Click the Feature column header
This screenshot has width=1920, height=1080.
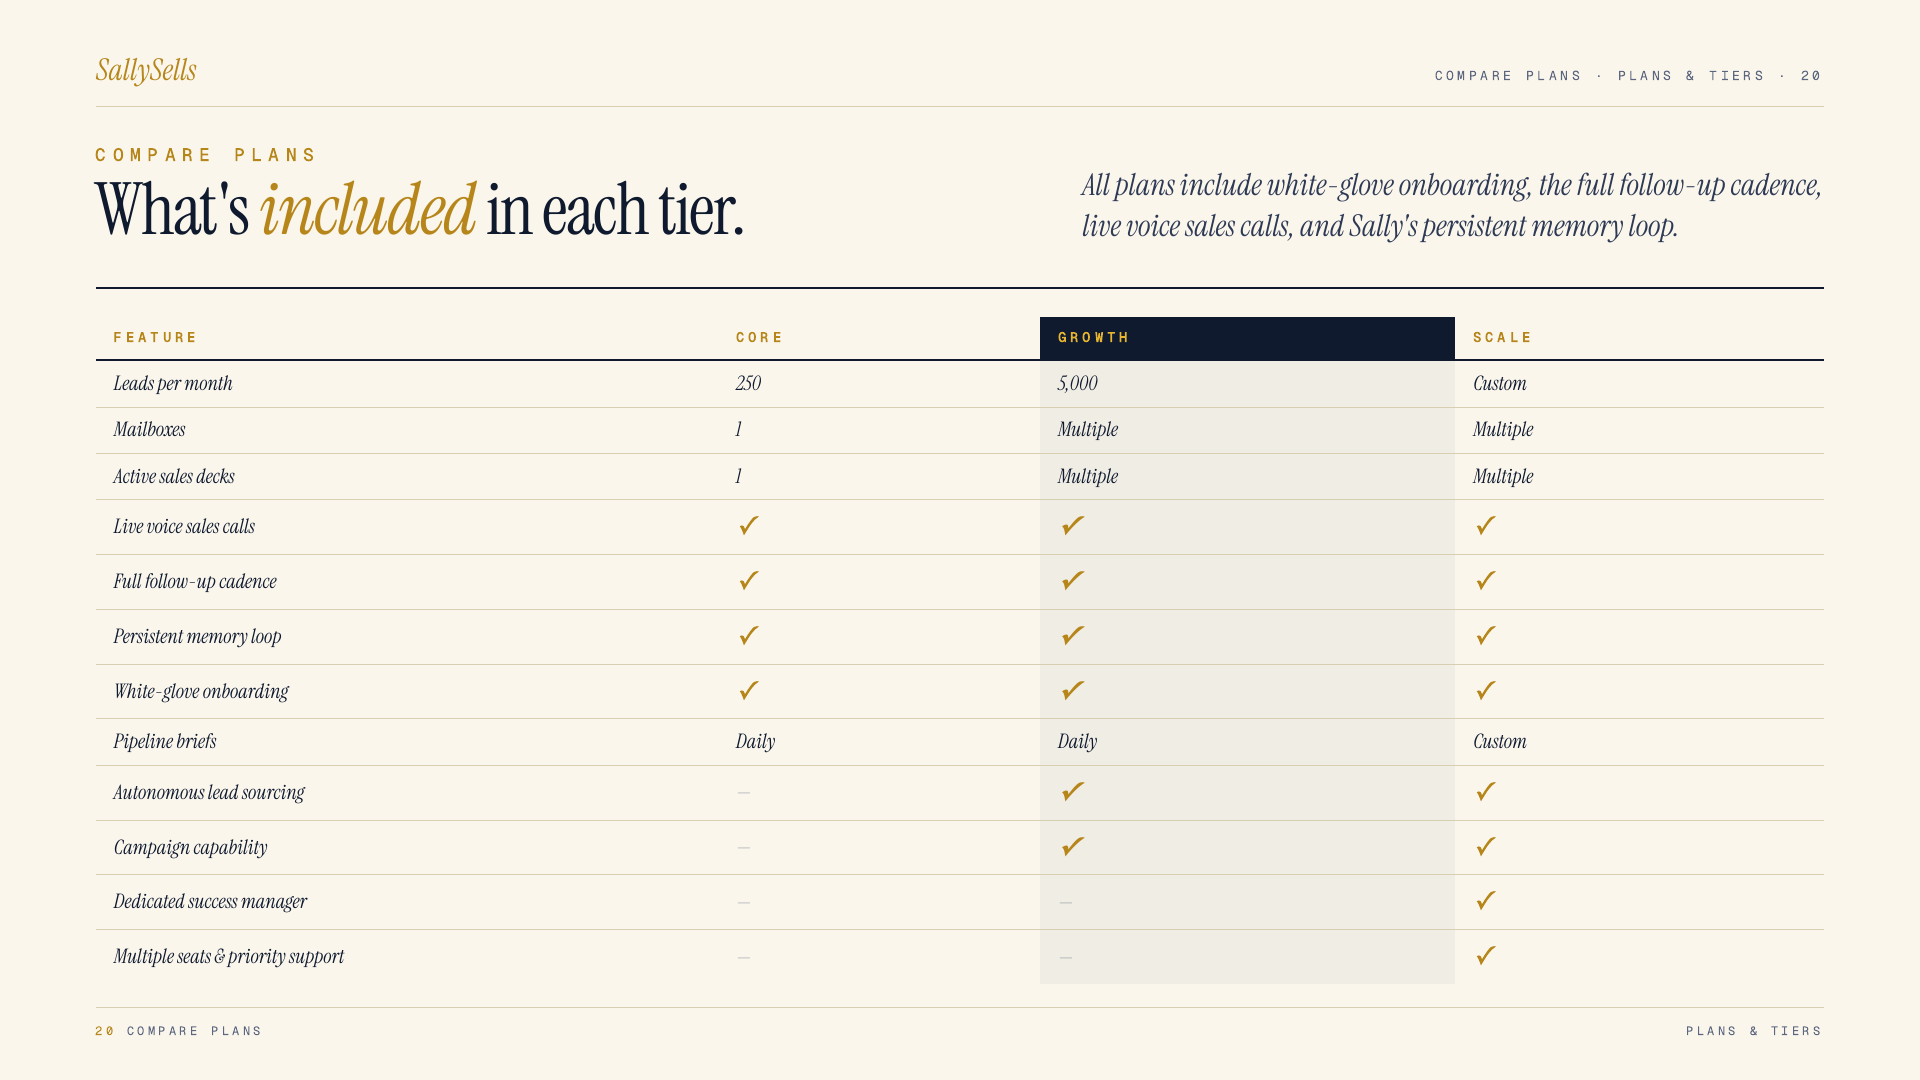(156, 338)
